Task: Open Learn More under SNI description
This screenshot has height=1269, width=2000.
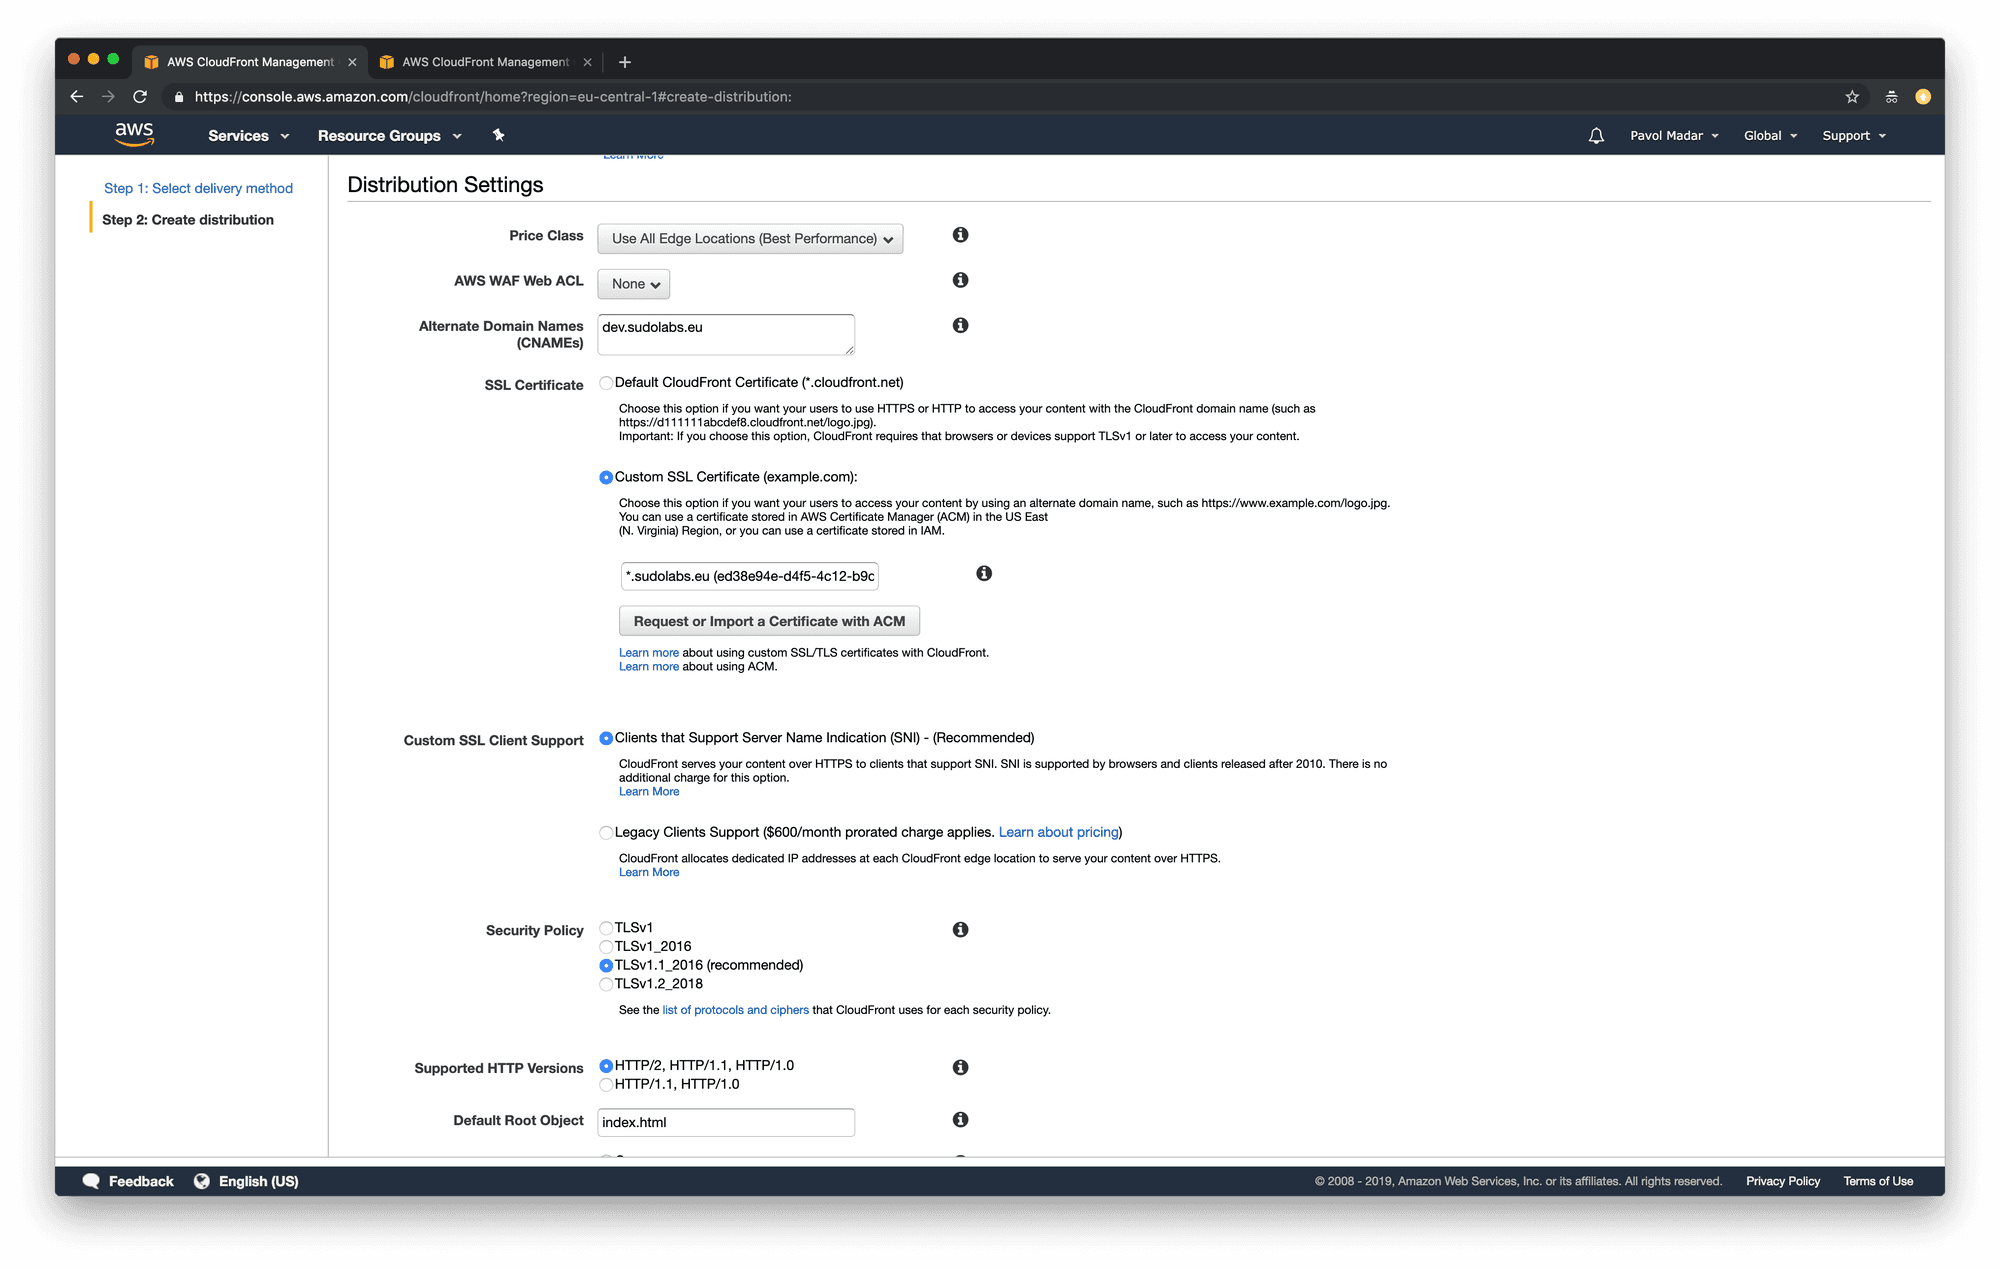Action: tap(649, 792)
